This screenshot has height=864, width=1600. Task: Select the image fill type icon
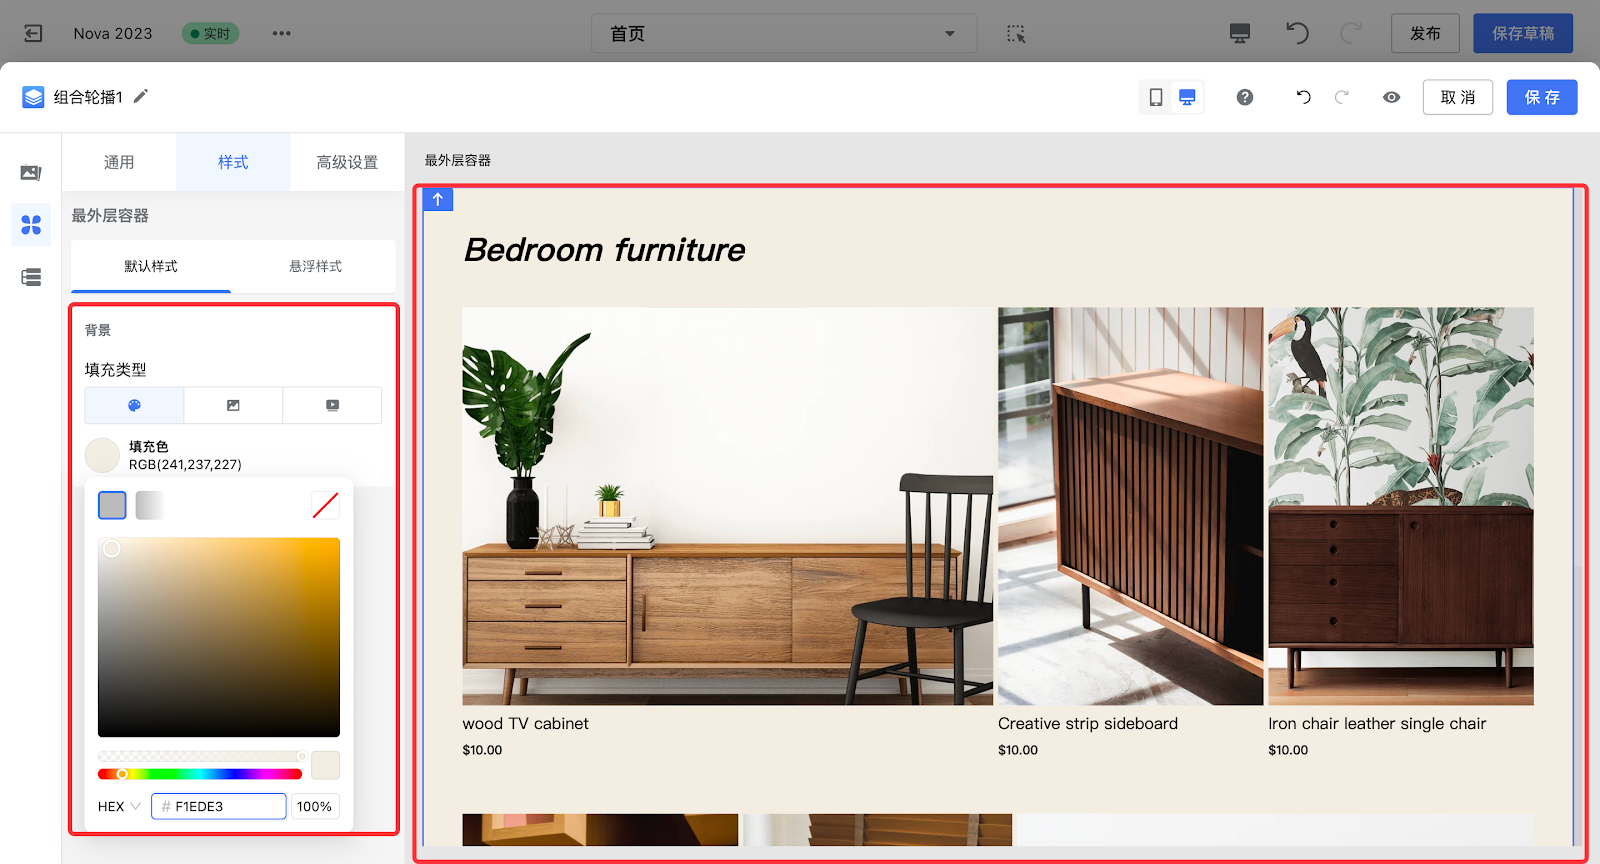click(233, 405)
